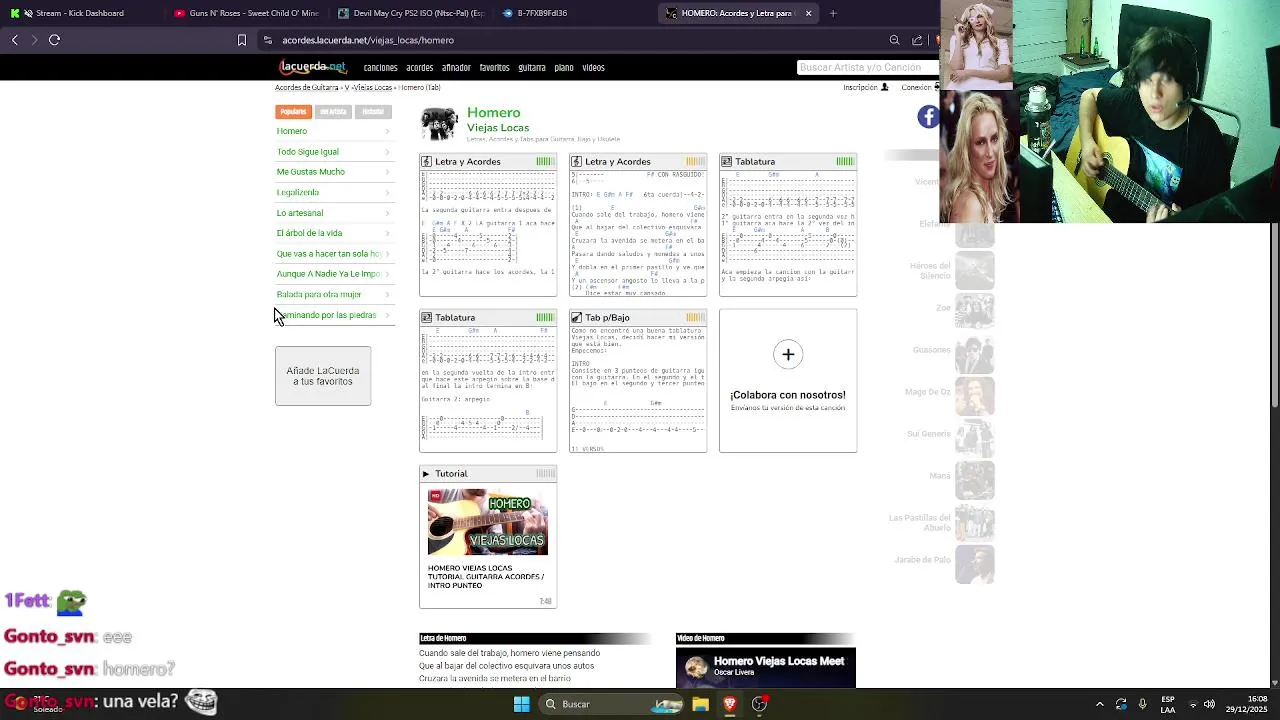Click the lacuerda.net logo
Screen dimensions: 1280x720
312,67
